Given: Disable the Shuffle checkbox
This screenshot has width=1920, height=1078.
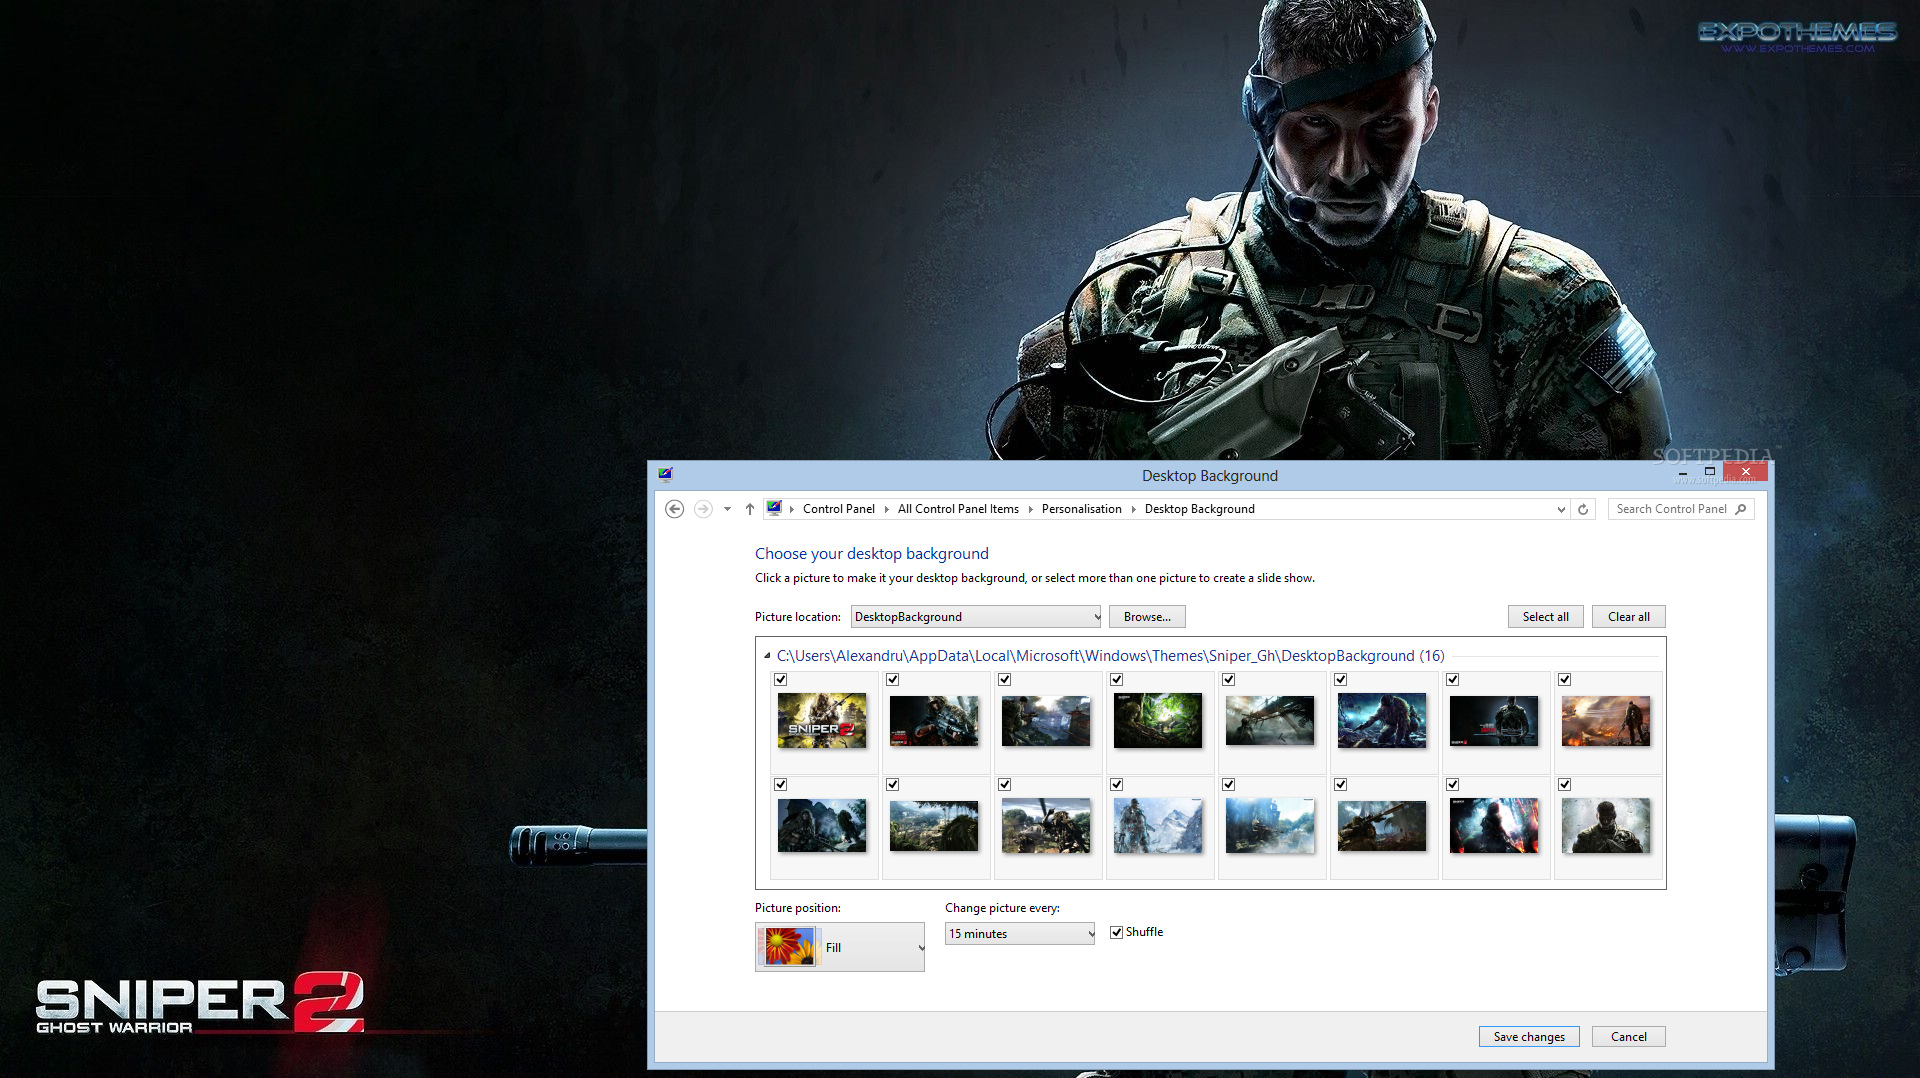Looking at the screenshot, I should tap(1117, 933).
